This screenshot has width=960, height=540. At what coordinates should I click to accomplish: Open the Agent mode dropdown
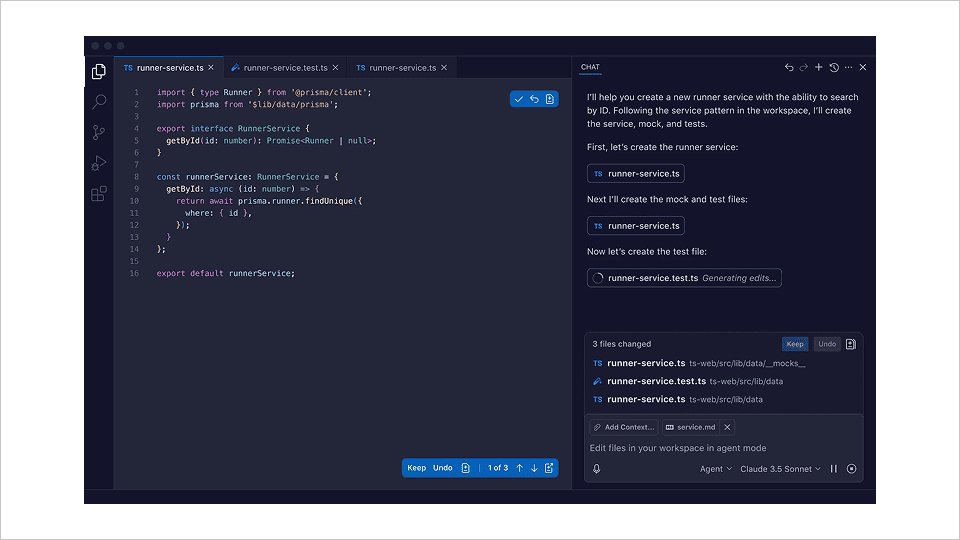715,469
